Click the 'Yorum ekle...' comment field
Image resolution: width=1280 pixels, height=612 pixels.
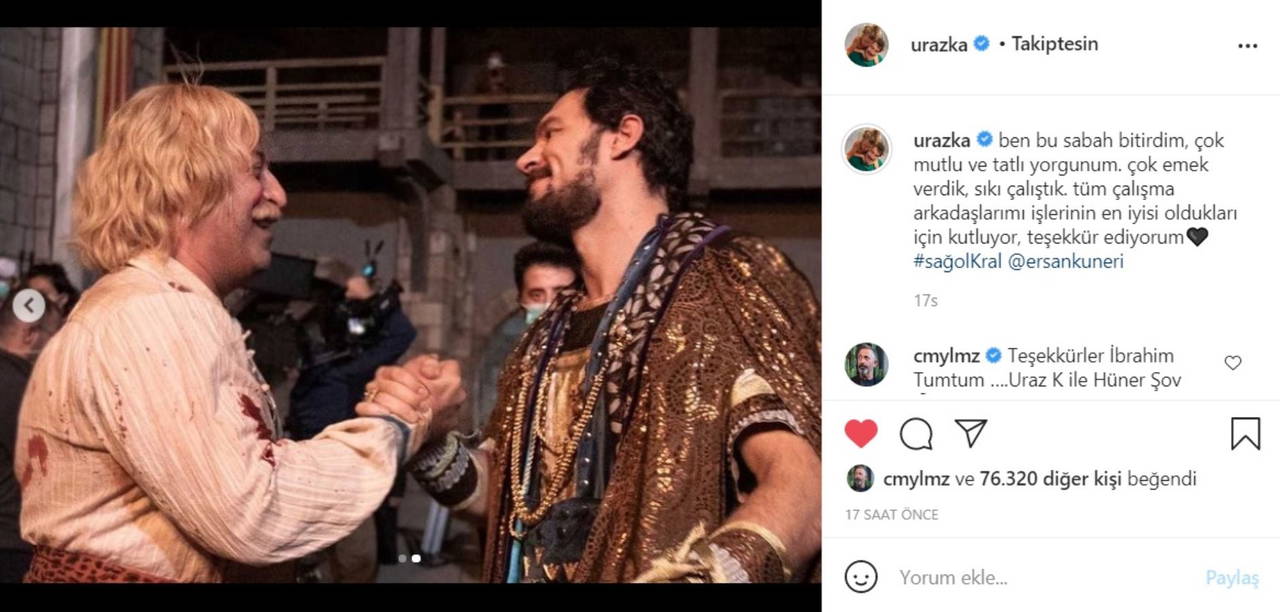1040,577
